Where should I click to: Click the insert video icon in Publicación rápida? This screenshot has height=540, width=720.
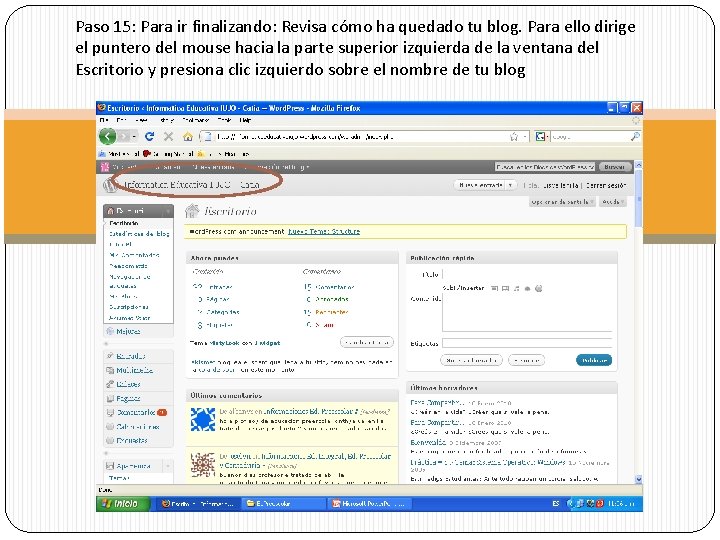point(505,288)
